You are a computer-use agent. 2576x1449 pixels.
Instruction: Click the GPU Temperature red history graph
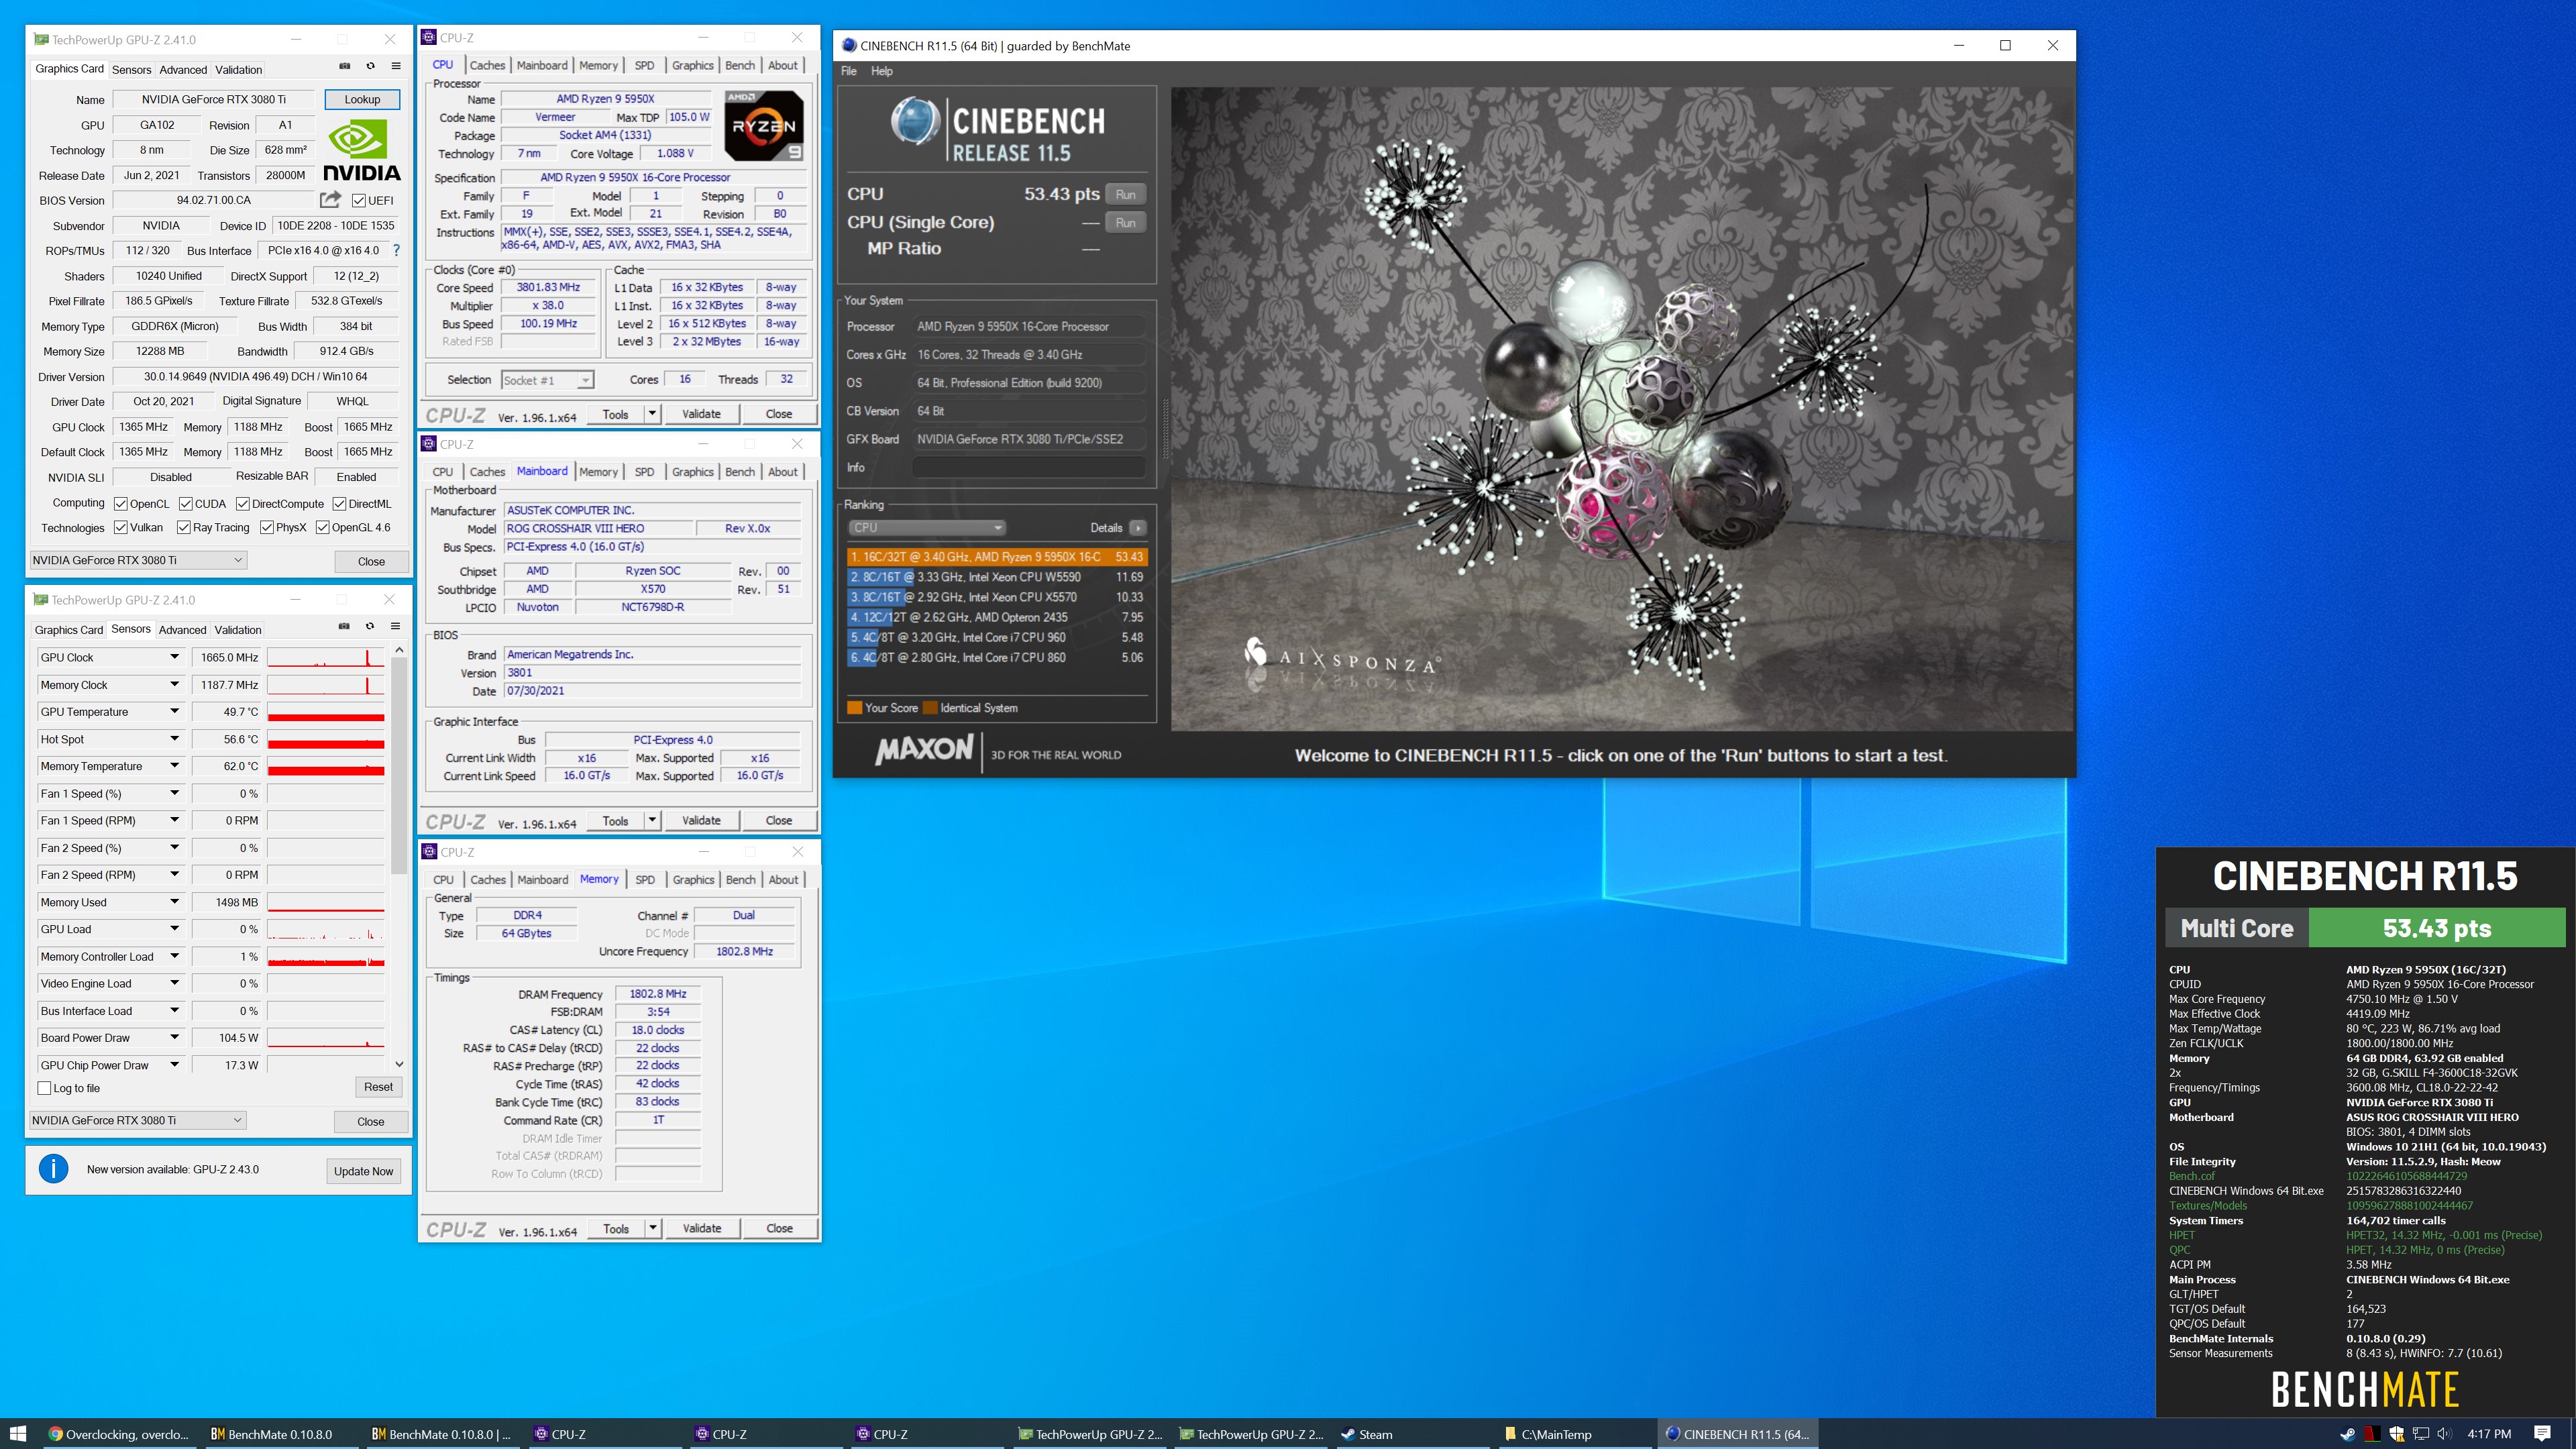click(326, 712)
